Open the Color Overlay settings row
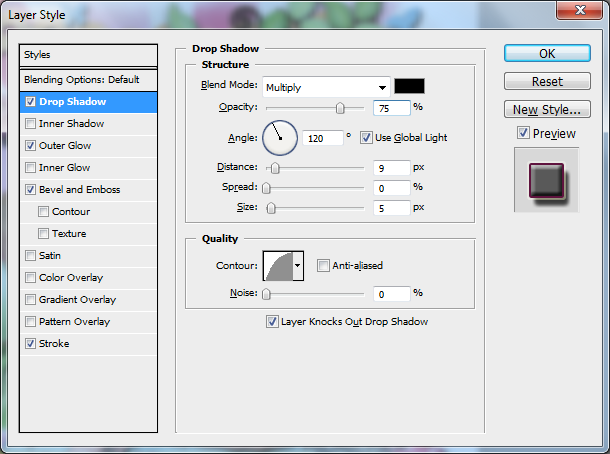The image size is (610, 454). (88, 278)
